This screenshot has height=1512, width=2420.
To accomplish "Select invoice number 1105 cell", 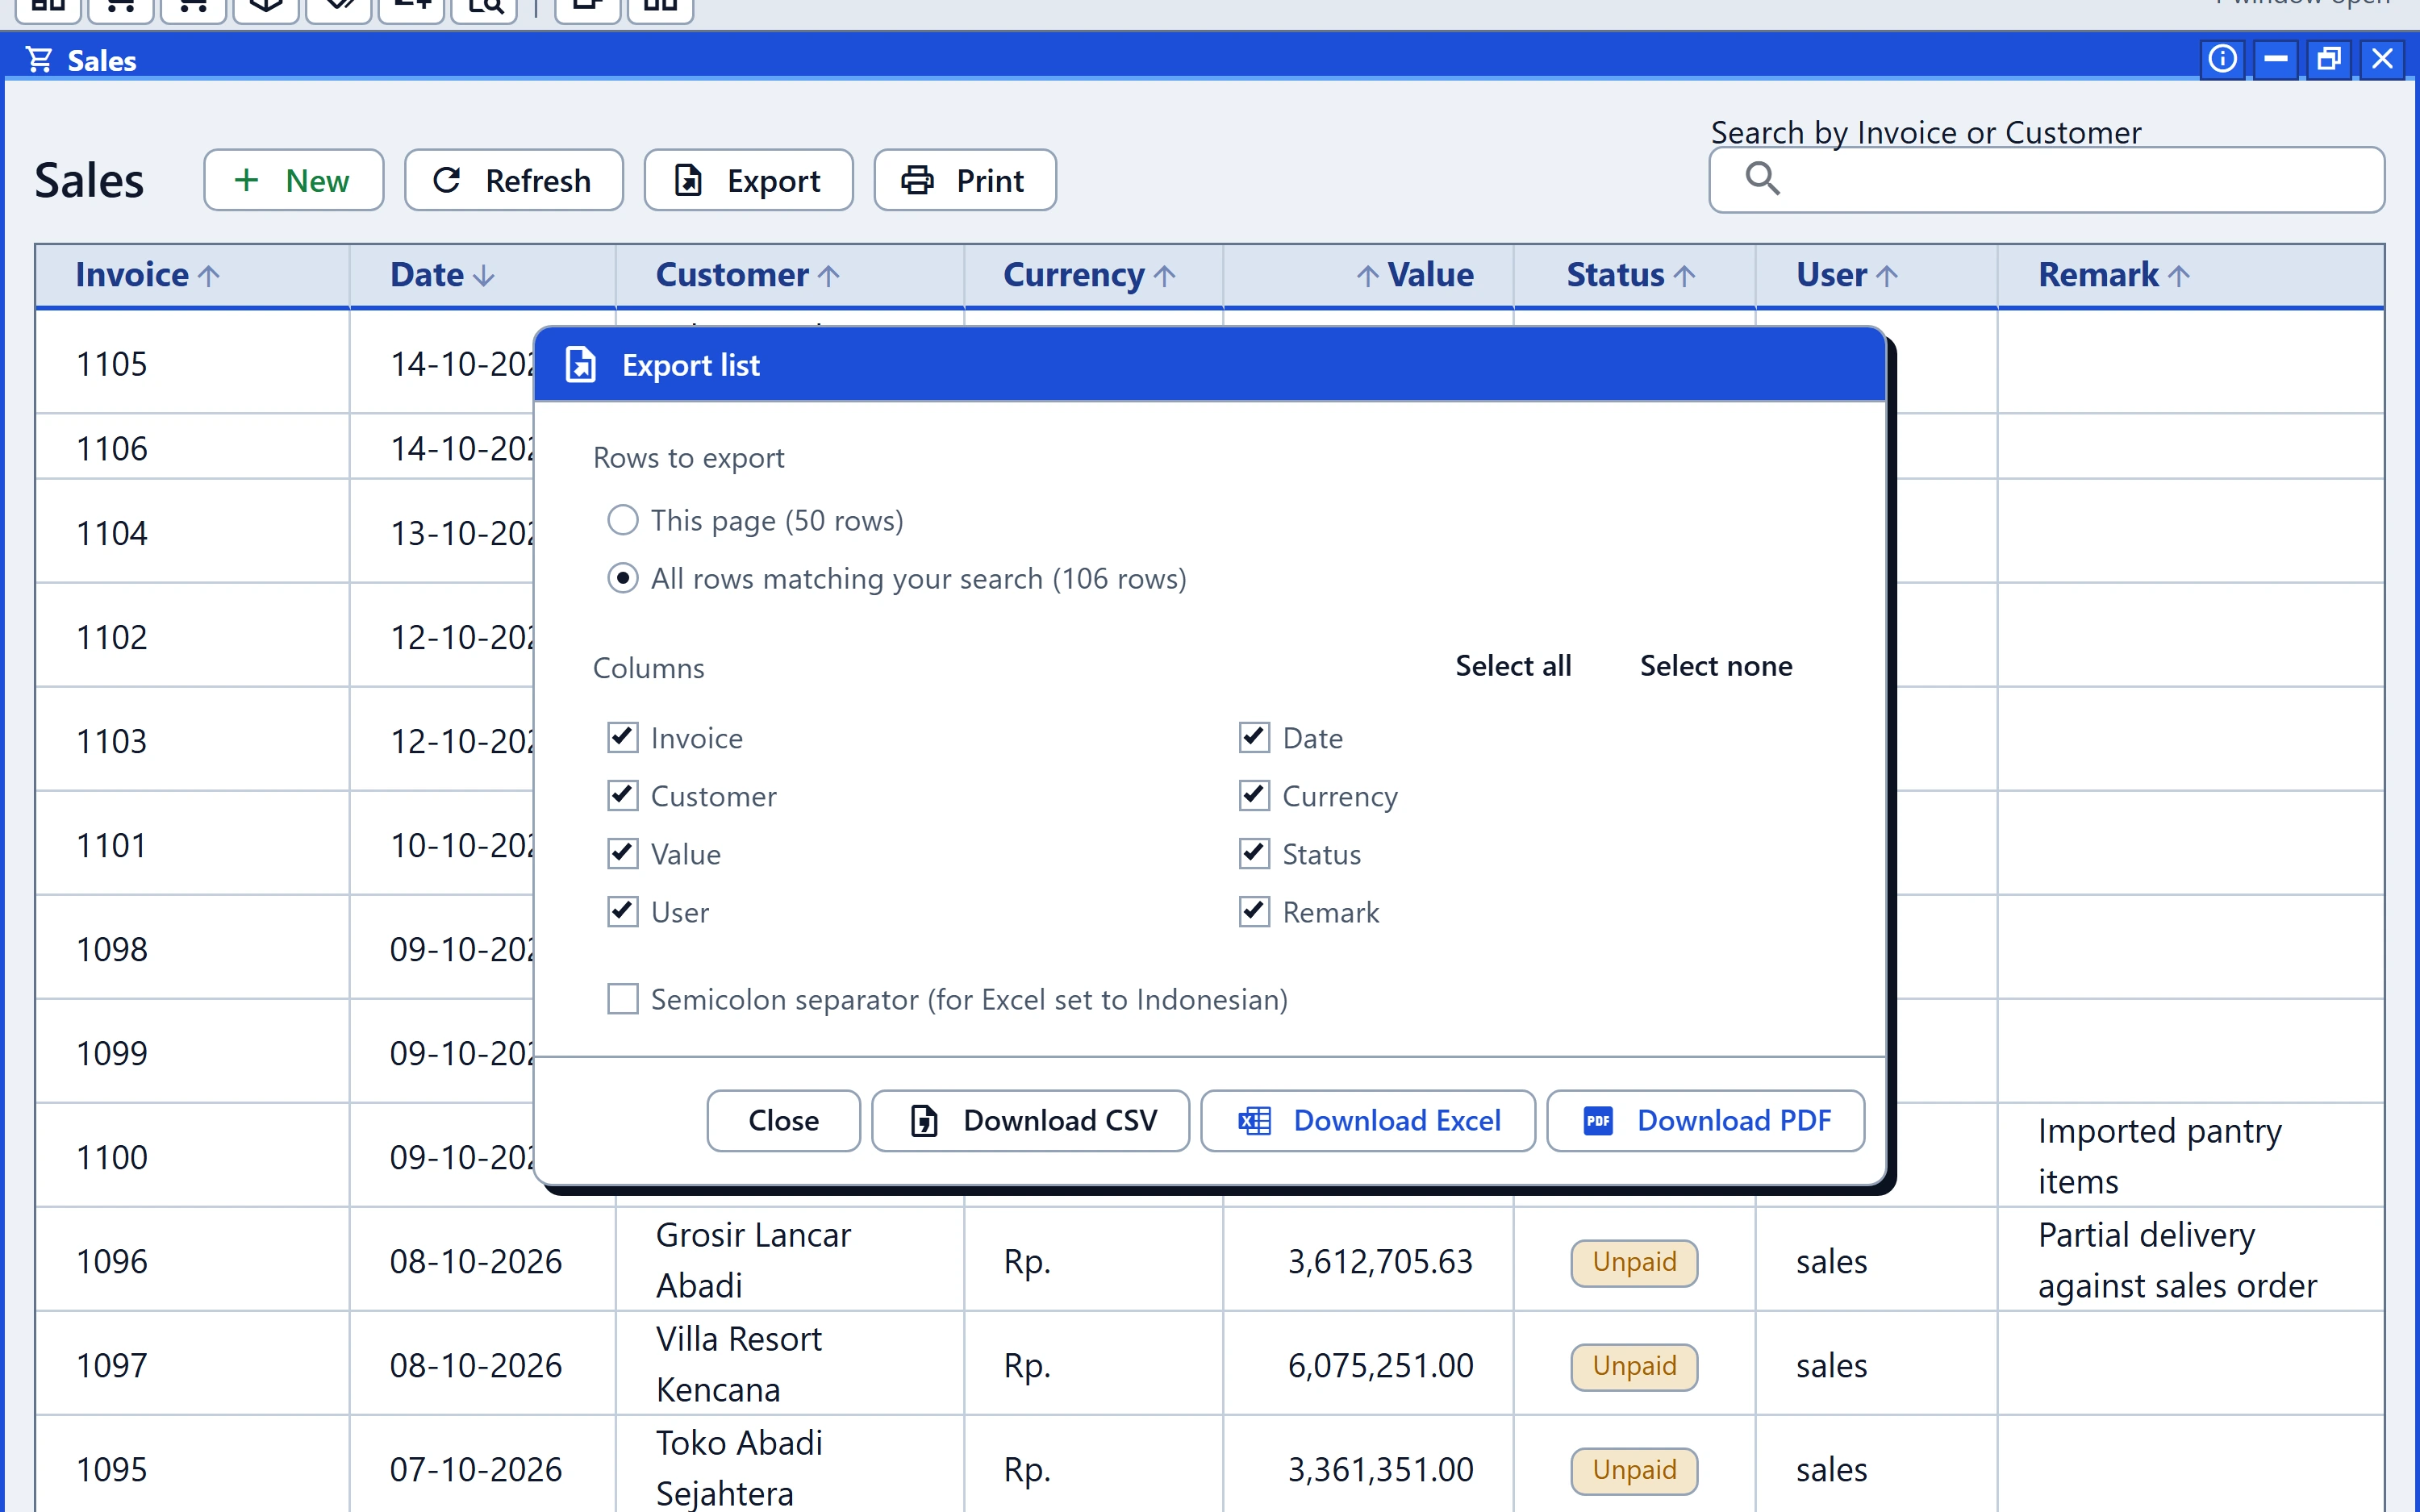I will (192, 363).
